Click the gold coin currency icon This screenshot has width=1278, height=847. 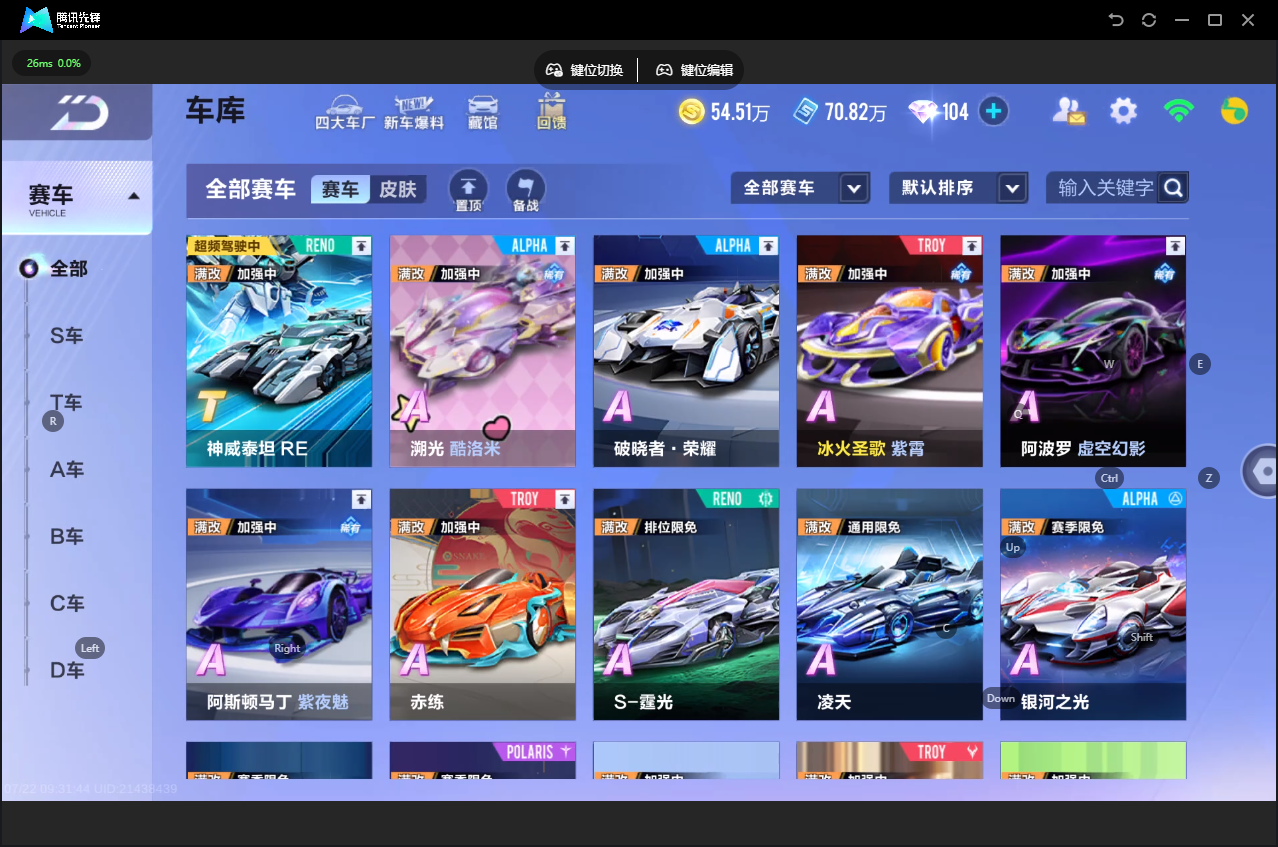[691, 111]
